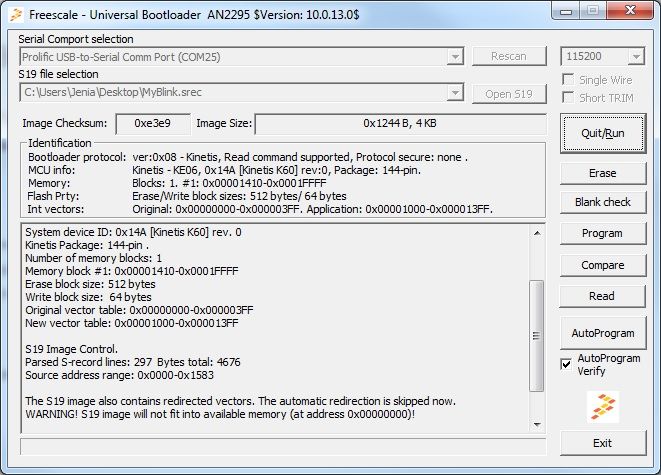Click the 'System device ID: 0x14A' log line
The height and width of the screenshot is (475, 661).
click(133, 232)
